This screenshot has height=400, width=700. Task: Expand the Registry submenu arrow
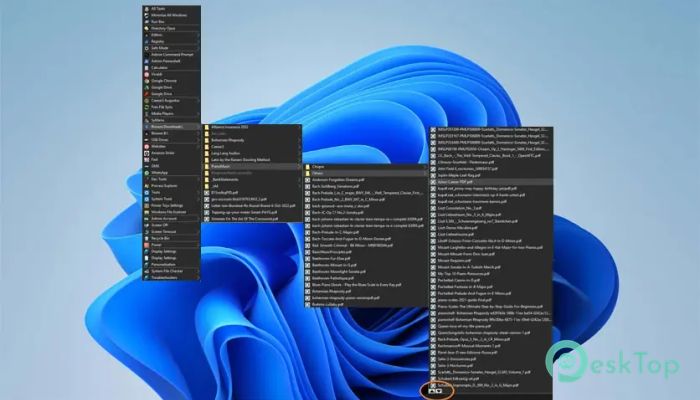(x=198, y=41)
